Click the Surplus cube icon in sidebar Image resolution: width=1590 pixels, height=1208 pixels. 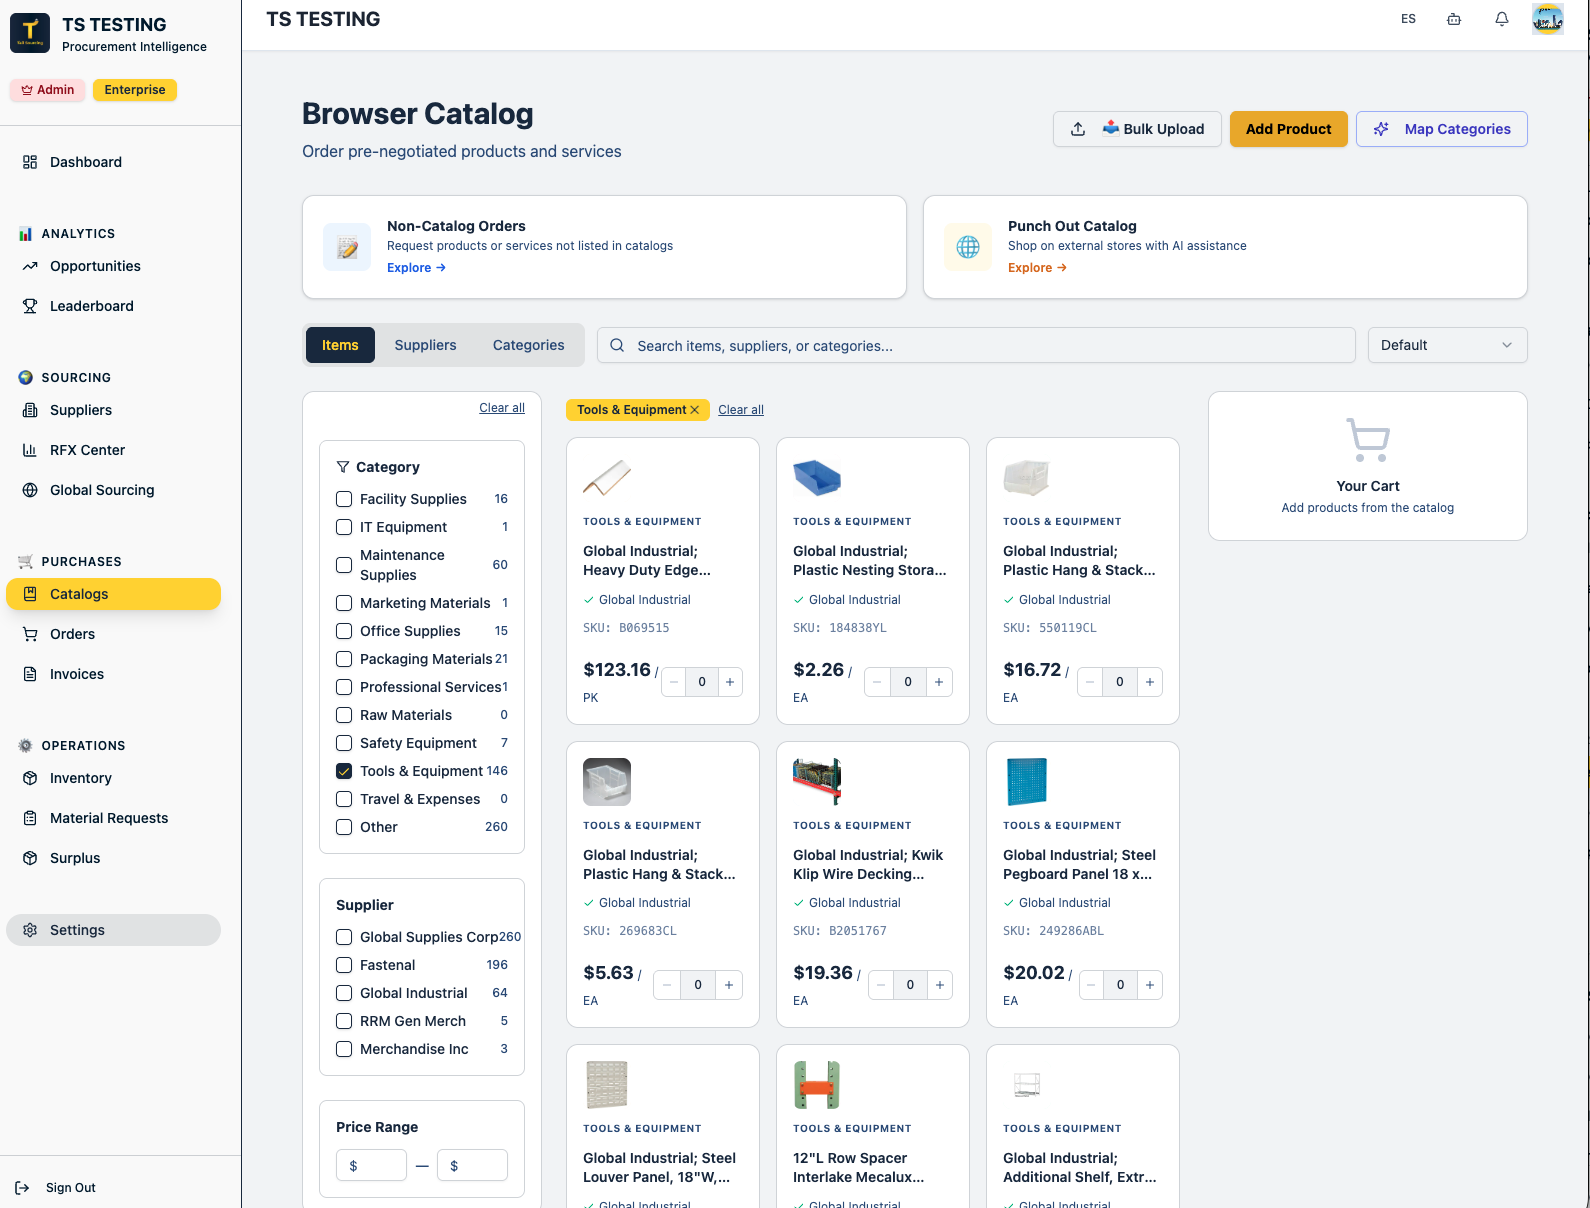tap(30, 858)
